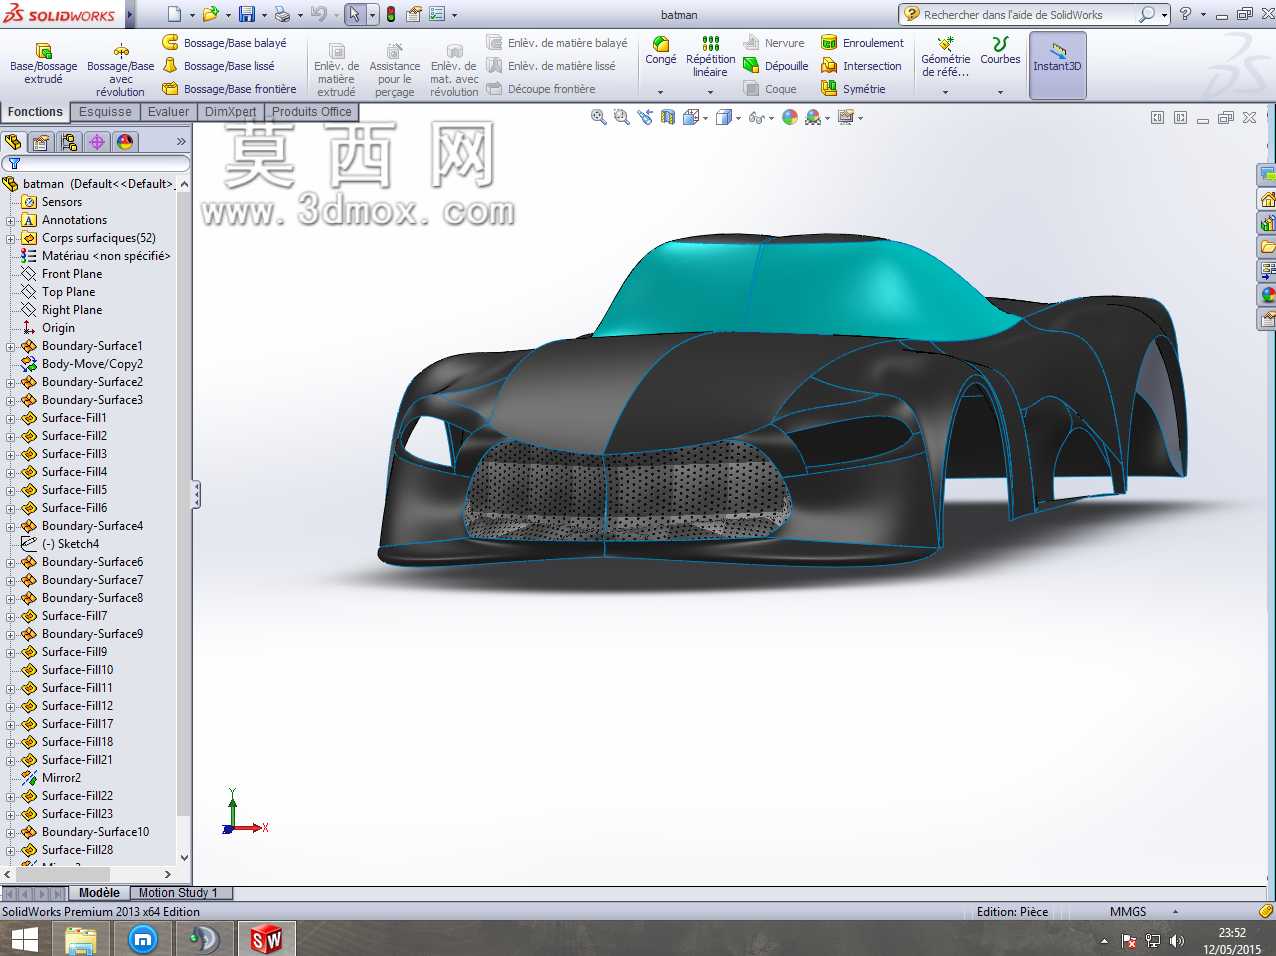Click the Répétition linéaire pattern tool
Image resolution: width=1276 pixels, height=956 pixels.
point(710,56)
